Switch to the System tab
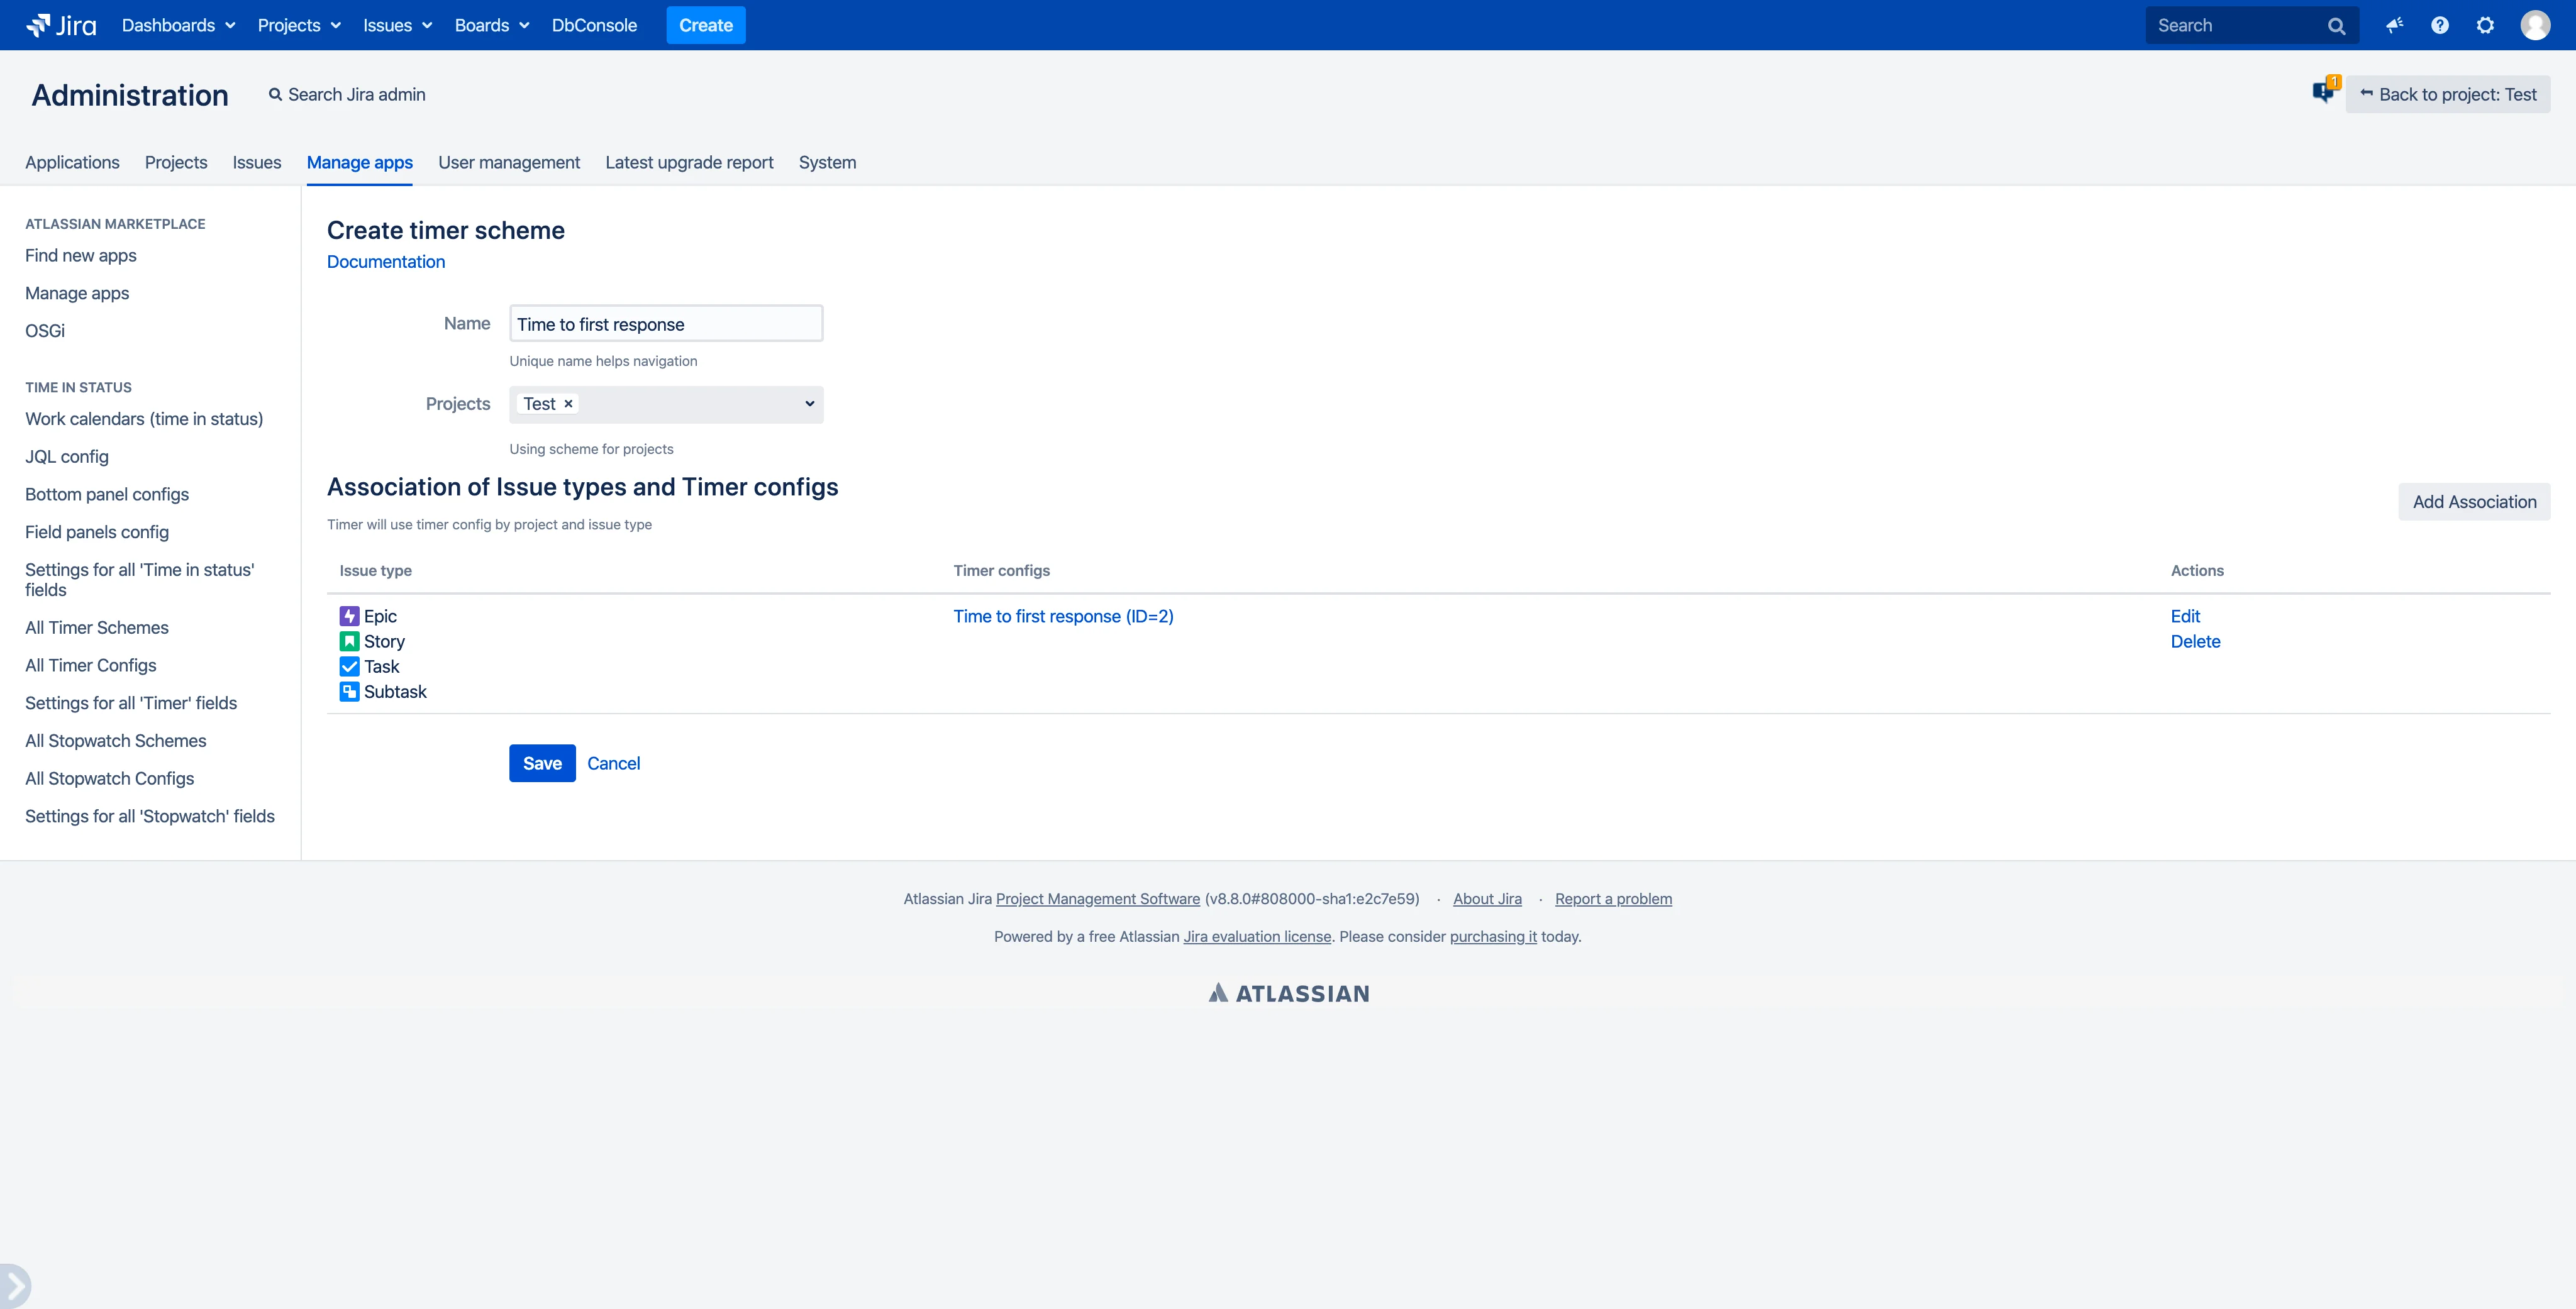Image resolution: width=2576 pixels, height=1309 pixels. 827,162
